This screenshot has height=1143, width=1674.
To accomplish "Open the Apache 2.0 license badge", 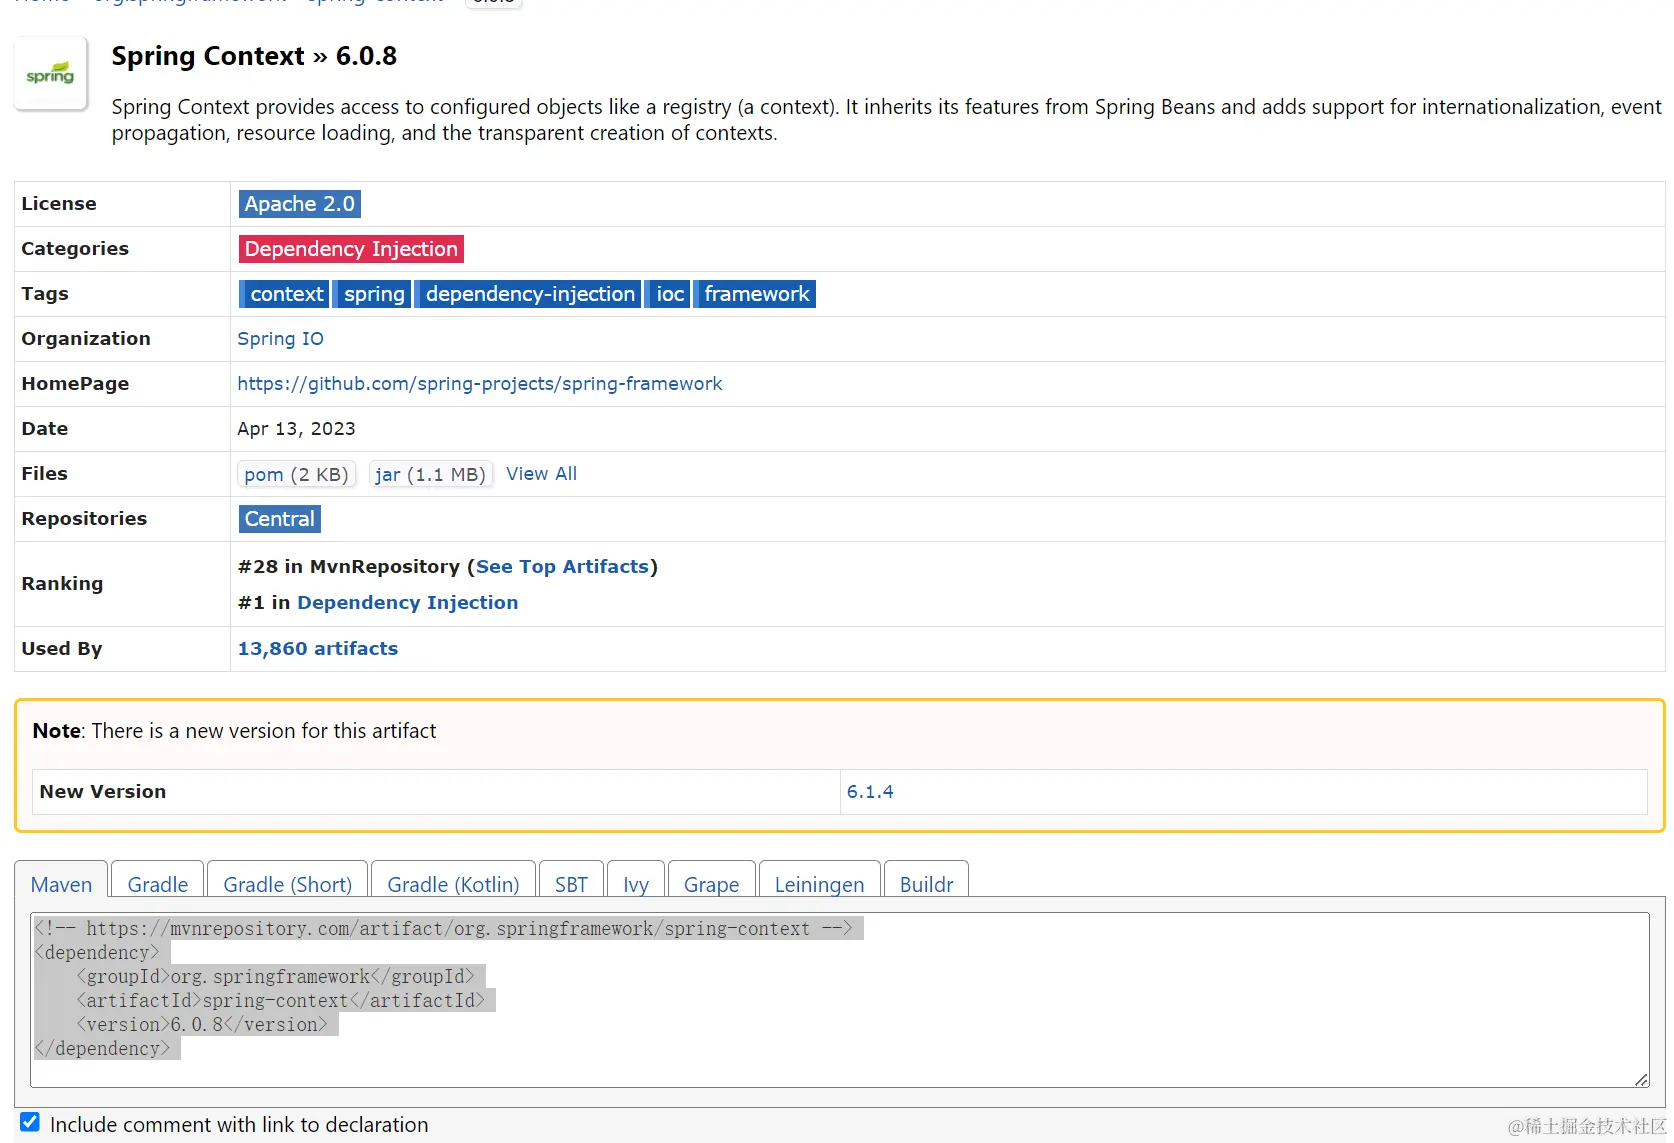I will point(300,204).
